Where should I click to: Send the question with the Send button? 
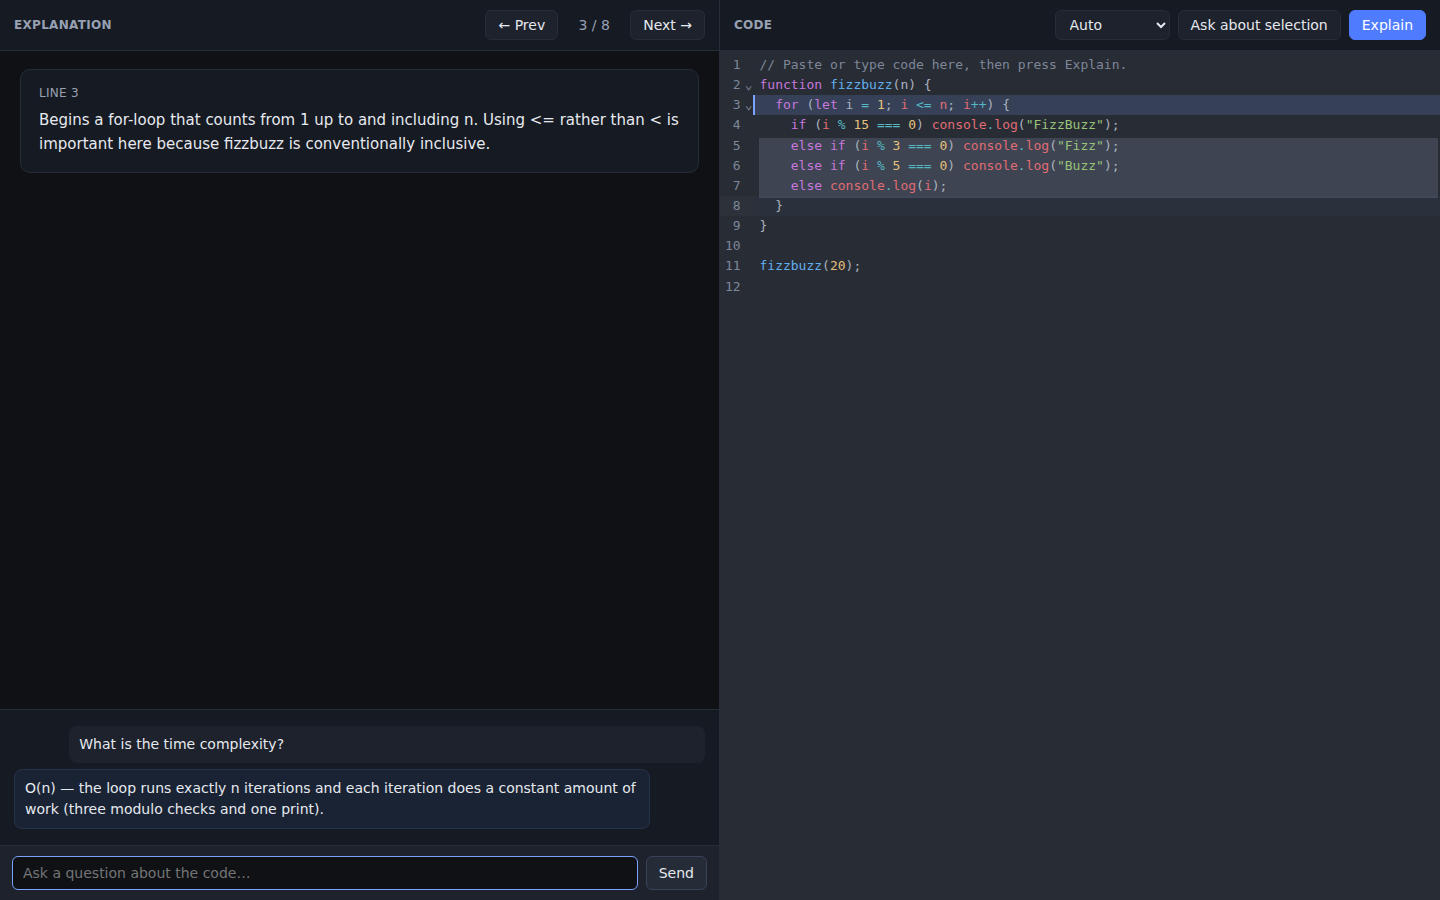coord(676,873)
